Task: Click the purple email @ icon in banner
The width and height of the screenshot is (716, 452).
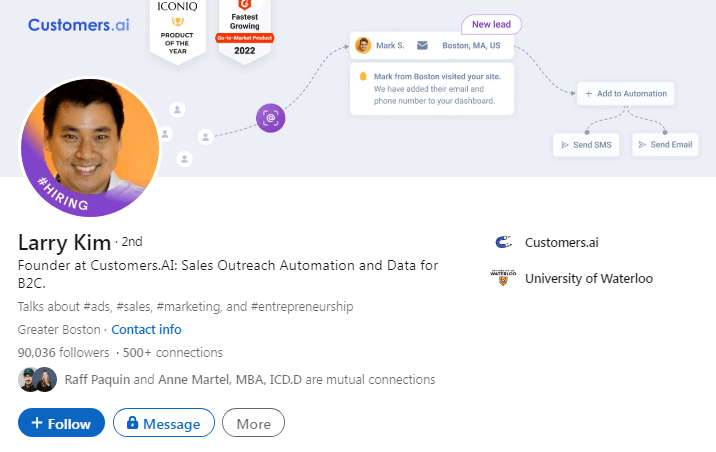Action: 270,117
